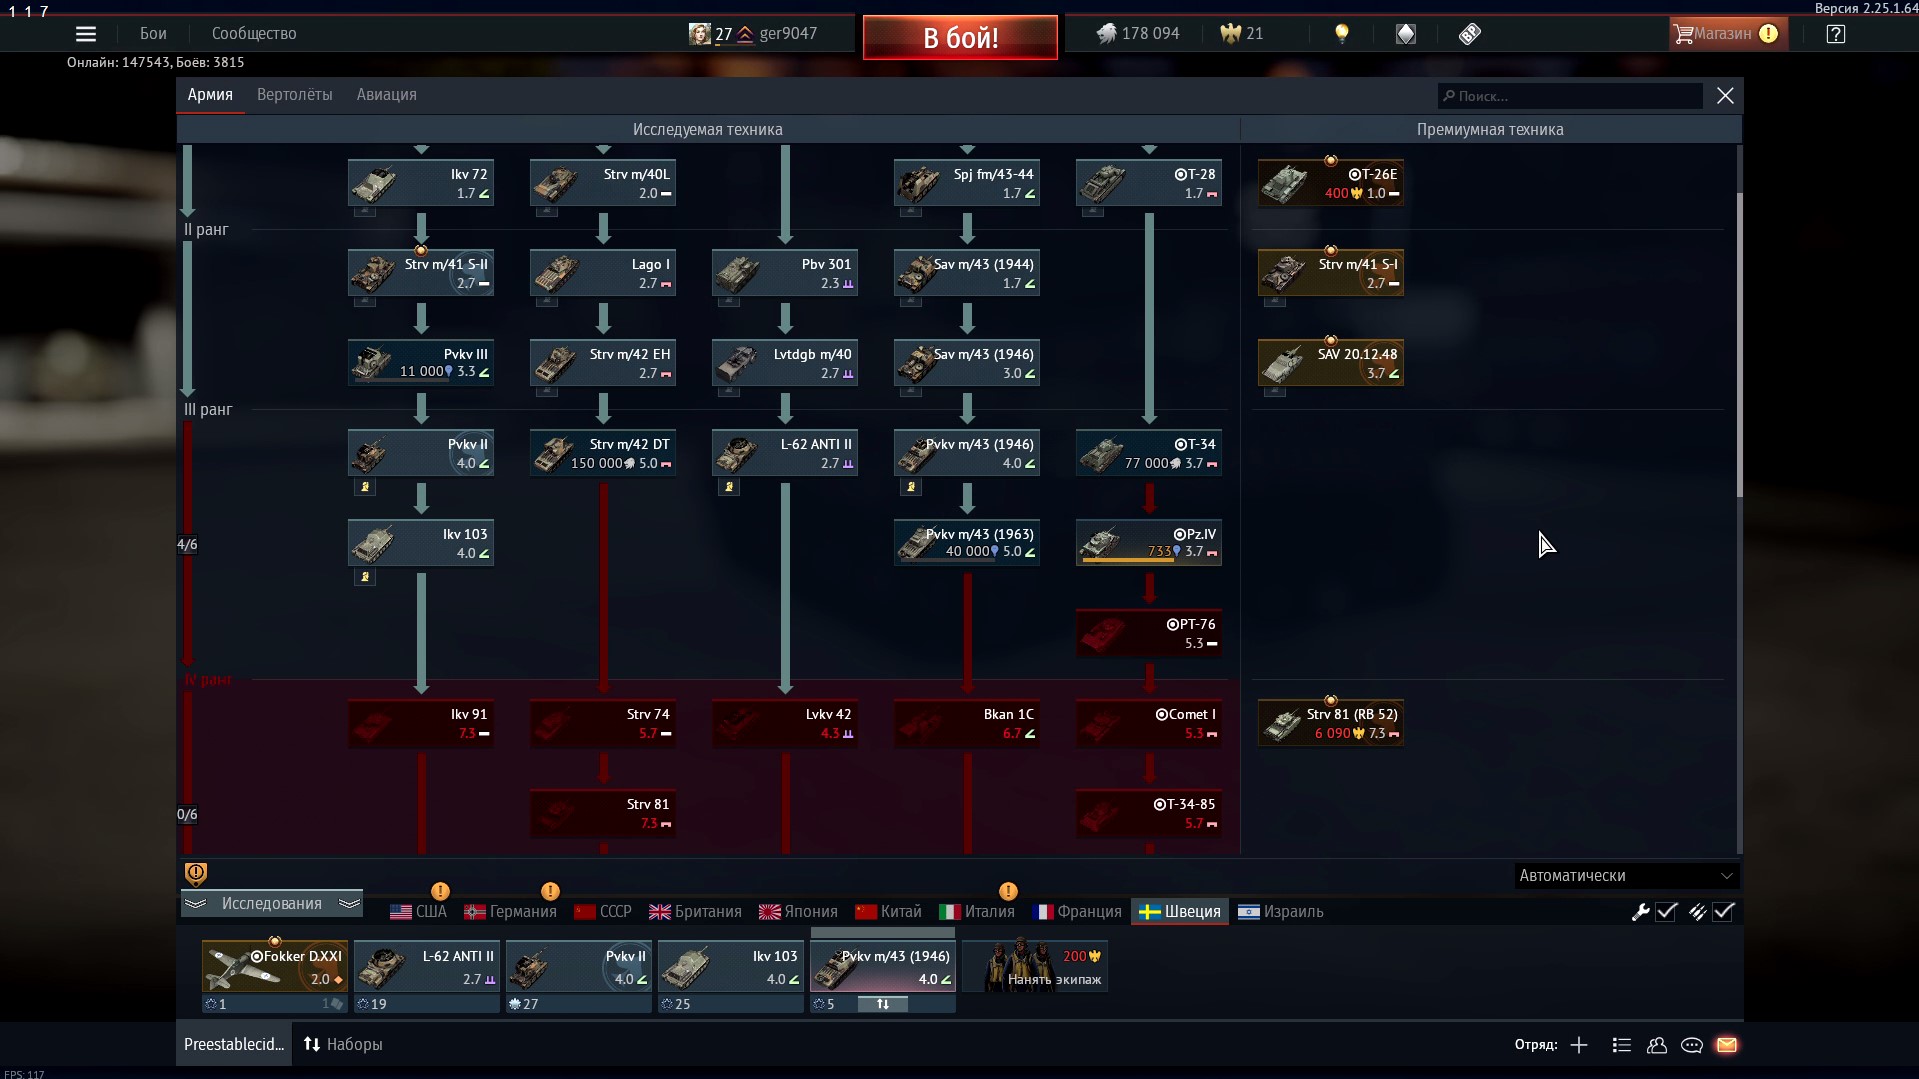Select the Pvkv III vehicle card
The width and height of the screenshot is (1919, 1079).
coord(421,363)
